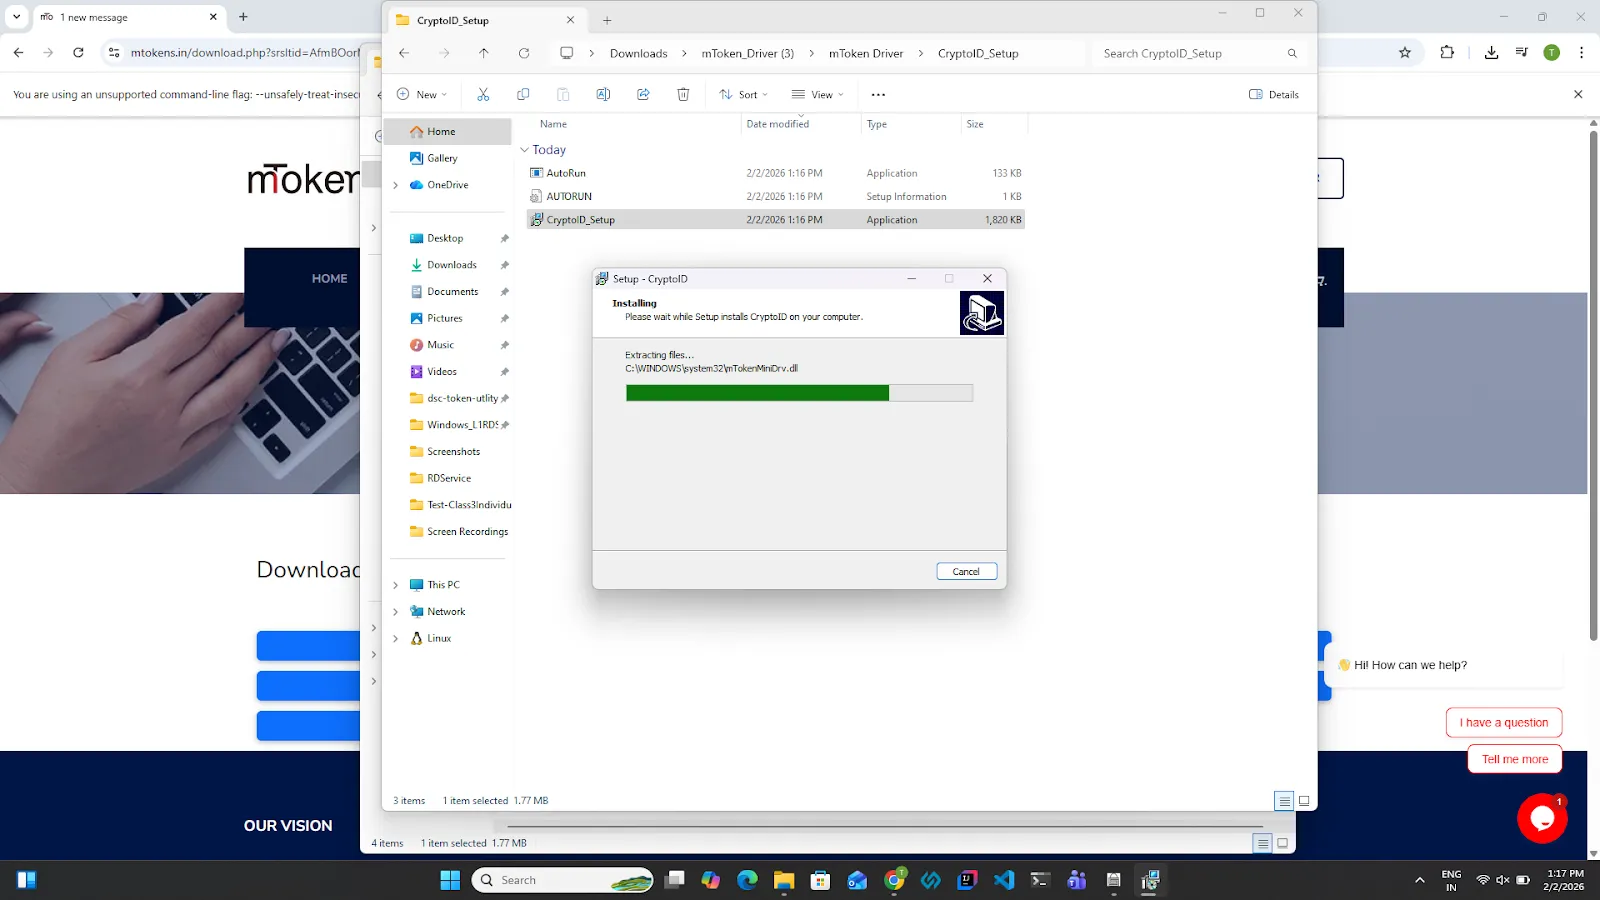Click the I have a question button
Screen dimensions: 1600x900
[x=1503, y=722]
